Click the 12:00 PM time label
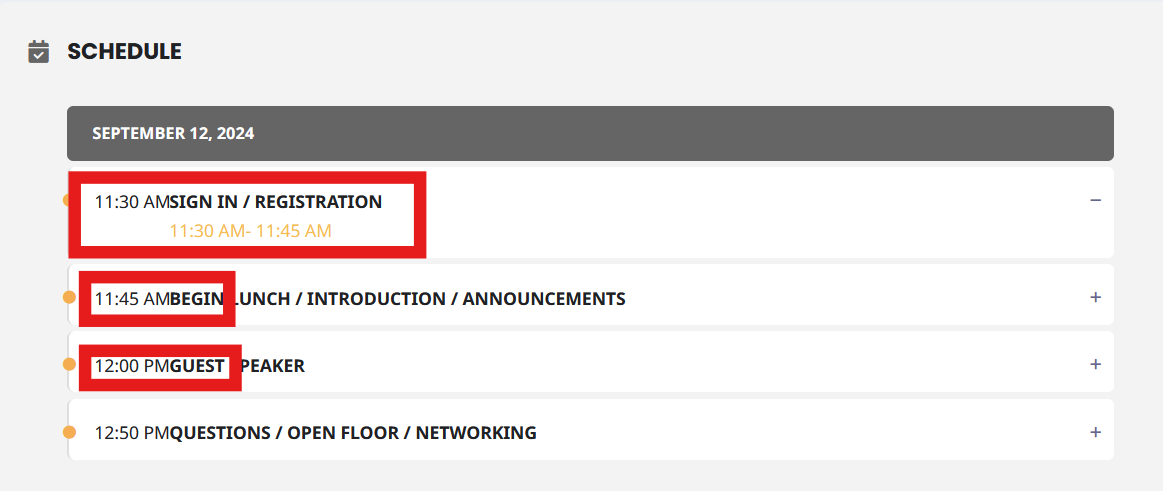The height and width of the screenshot is (491, 1163). click(x=132, y=366)
